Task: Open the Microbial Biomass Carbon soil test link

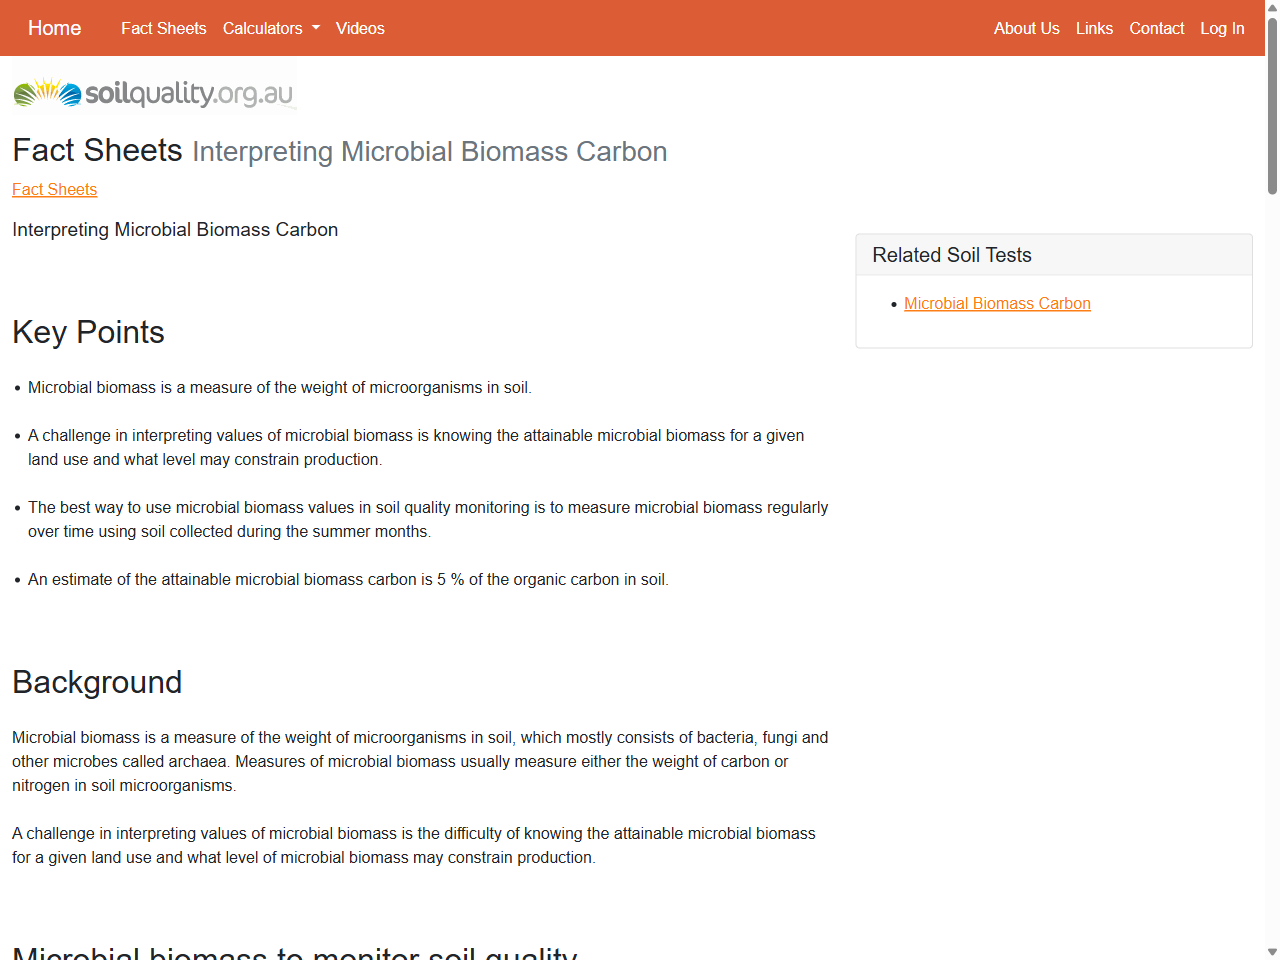Action: (x=997, y=303)
